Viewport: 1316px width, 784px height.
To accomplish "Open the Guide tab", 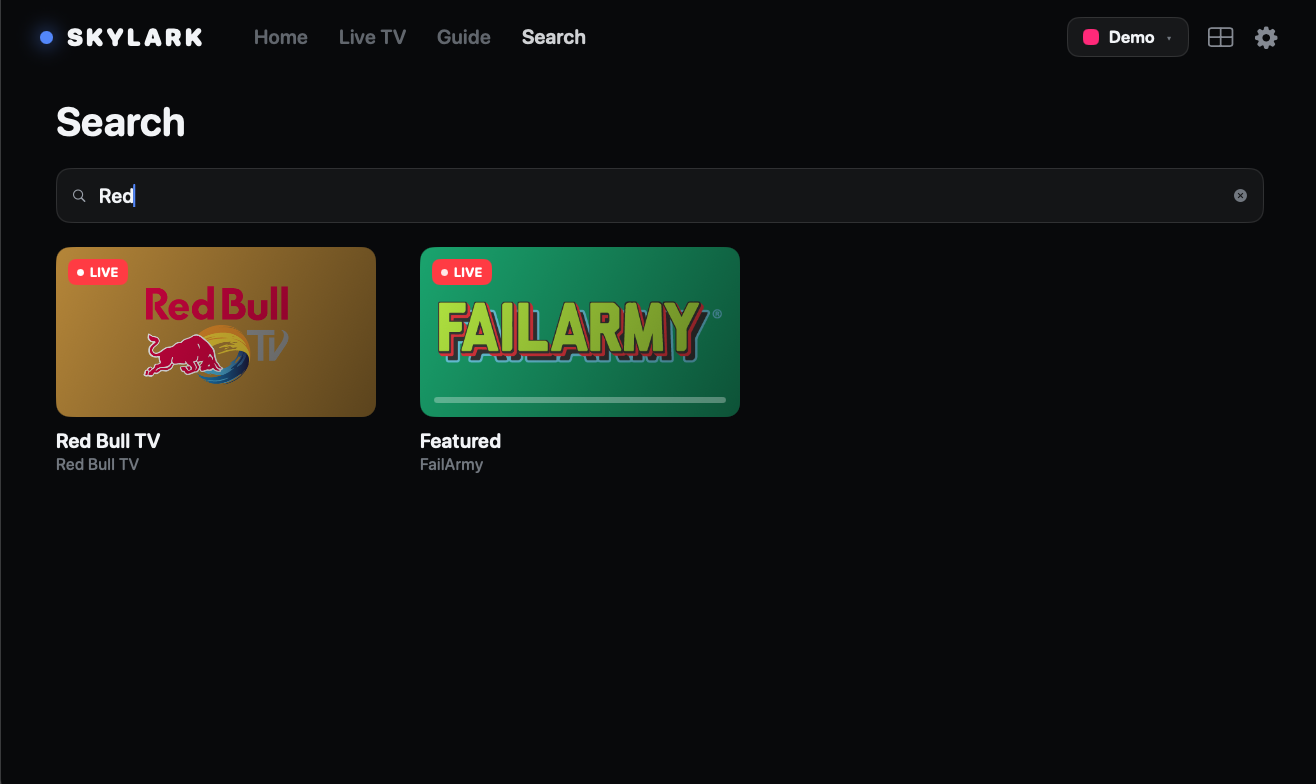I will [464, 37].
